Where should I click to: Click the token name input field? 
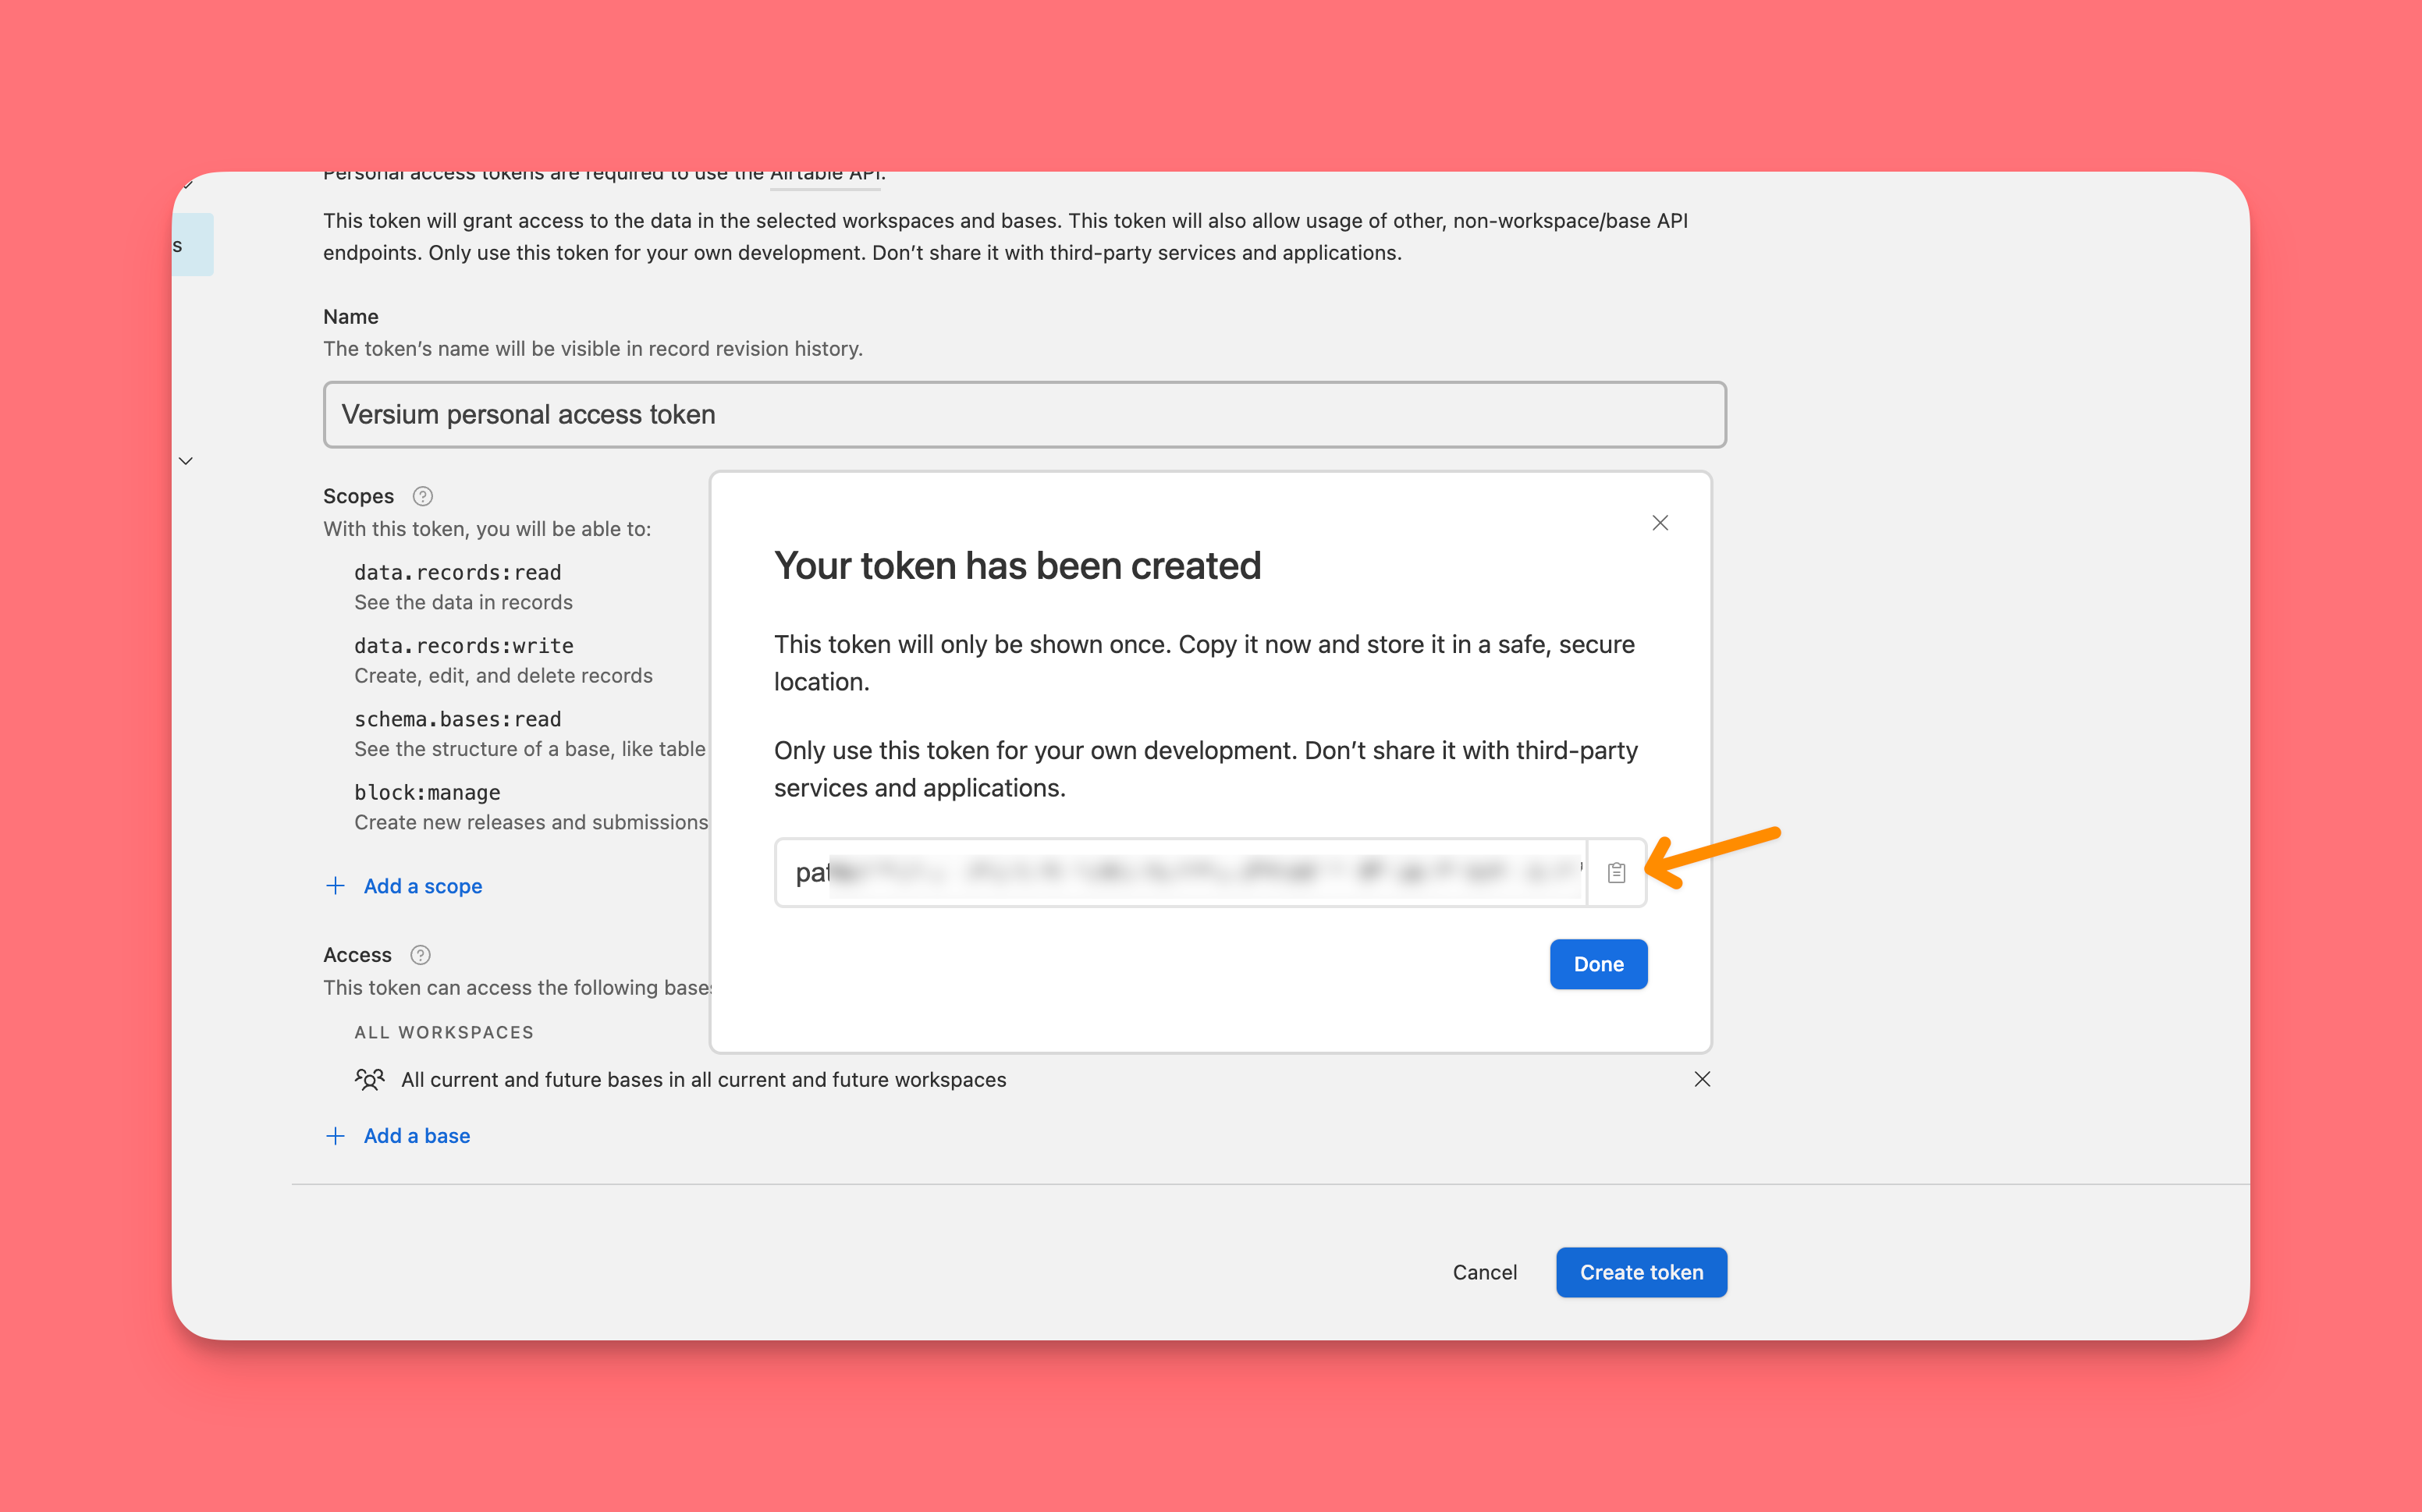pyautogui.click(x=1024, y=414)
